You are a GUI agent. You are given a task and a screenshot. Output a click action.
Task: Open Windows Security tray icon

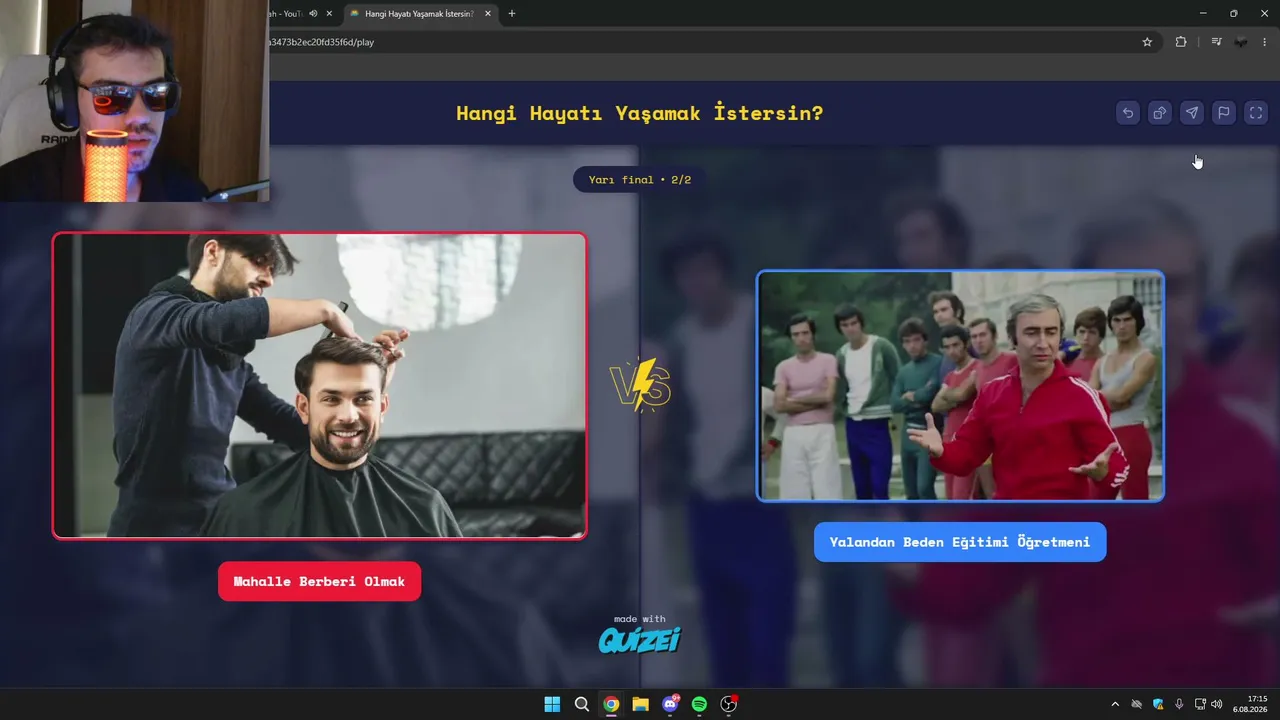(1158, 704)
